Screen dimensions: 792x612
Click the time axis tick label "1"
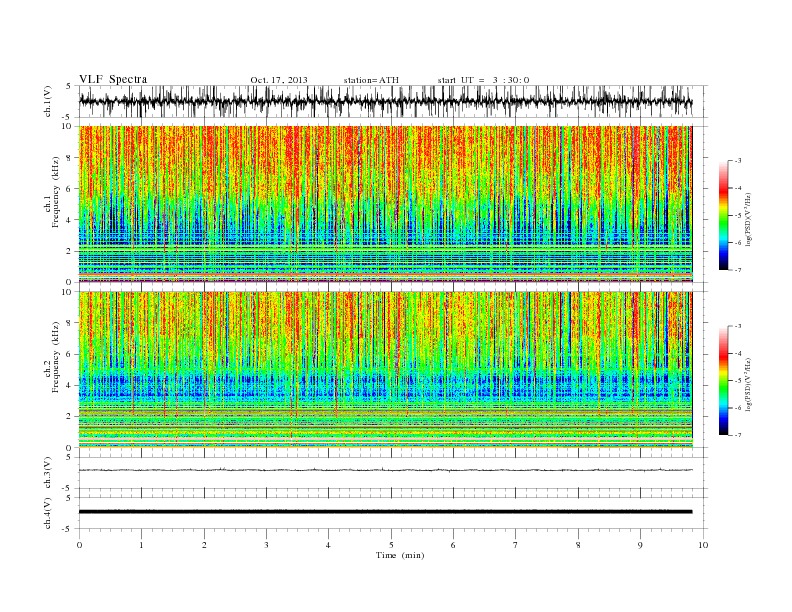click(x=141, y=545)
